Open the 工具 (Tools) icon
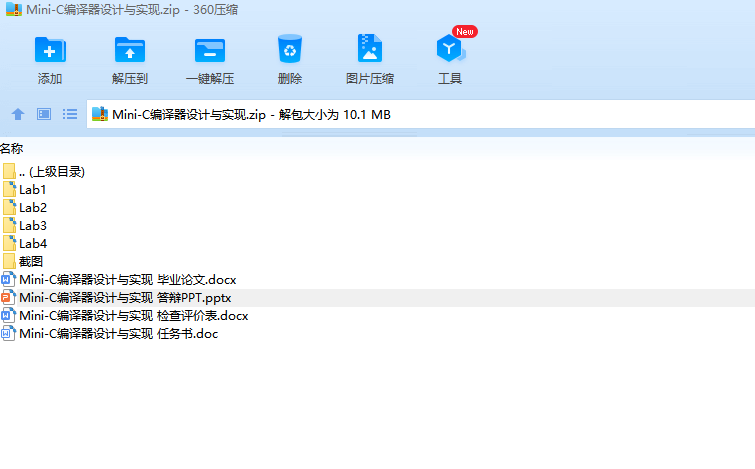 [x=451, y=48]
